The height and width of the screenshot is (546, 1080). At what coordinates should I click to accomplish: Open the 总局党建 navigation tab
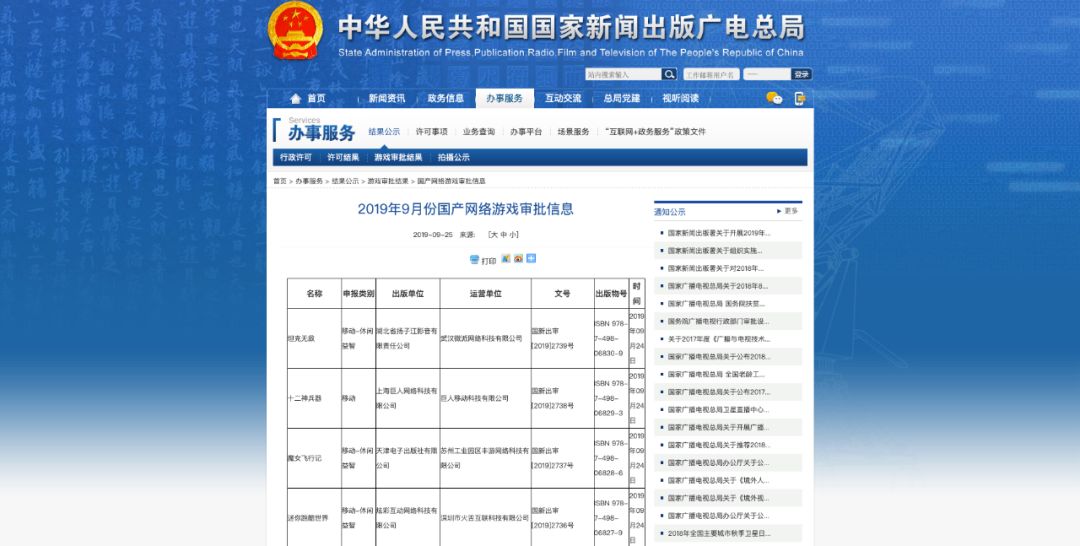(x=622, y=98)
